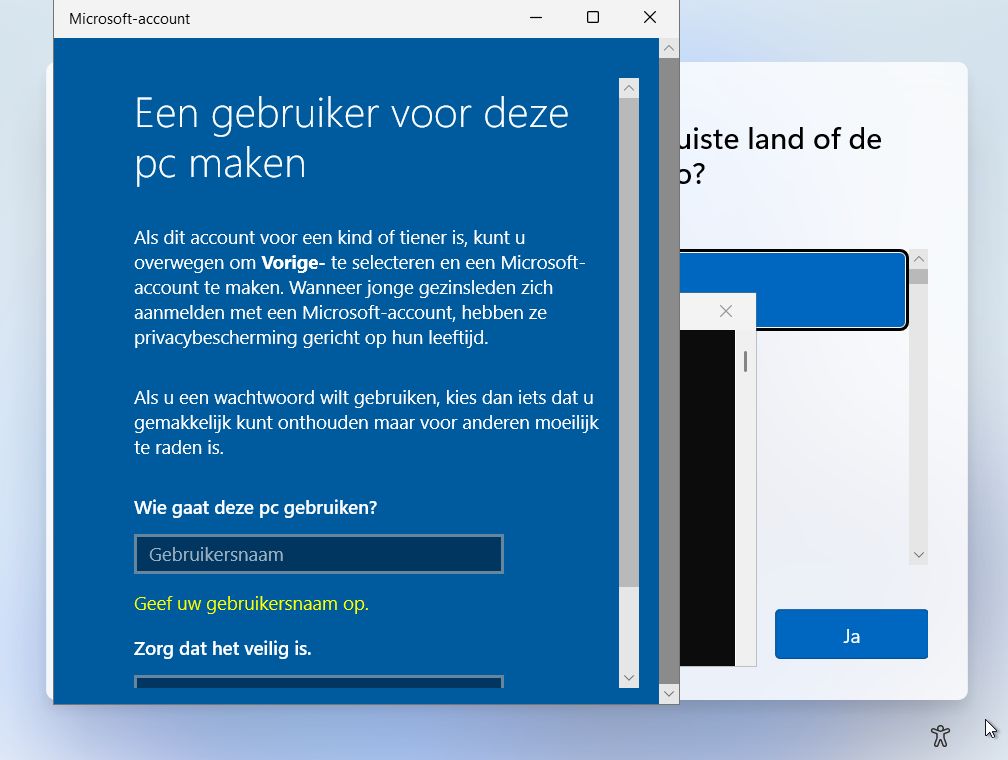Click outer scrollbar down arrow of Microsoft-account window
This screenshot has width=1008, height=760.
click(669, 693)
